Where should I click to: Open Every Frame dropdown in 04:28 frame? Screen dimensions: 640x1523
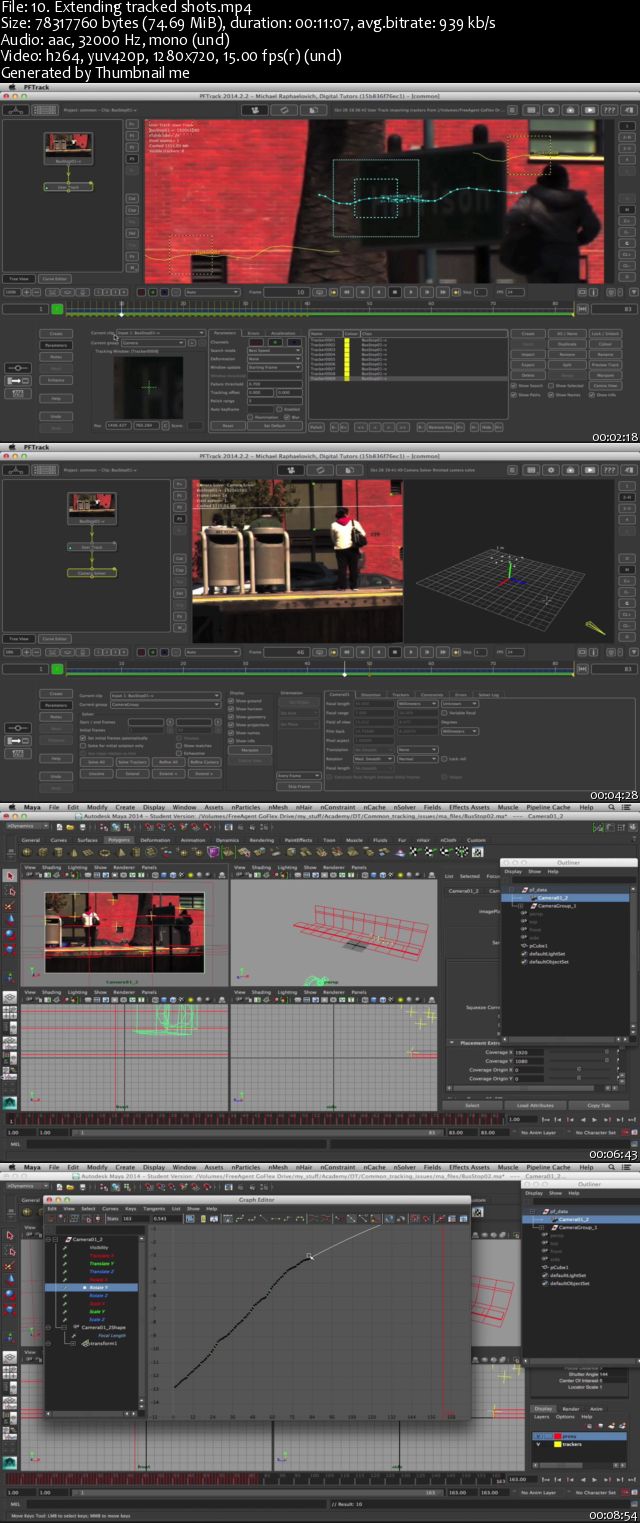pos(298,775)
